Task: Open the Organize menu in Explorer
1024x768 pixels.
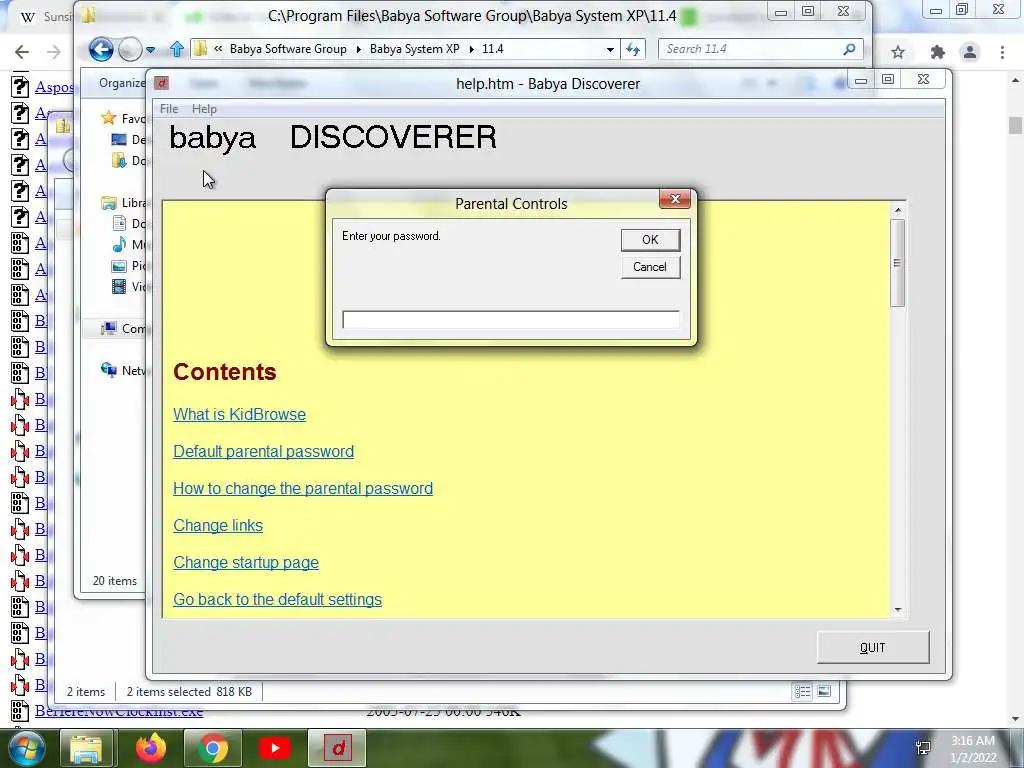Action: click(x=122, y=83)
